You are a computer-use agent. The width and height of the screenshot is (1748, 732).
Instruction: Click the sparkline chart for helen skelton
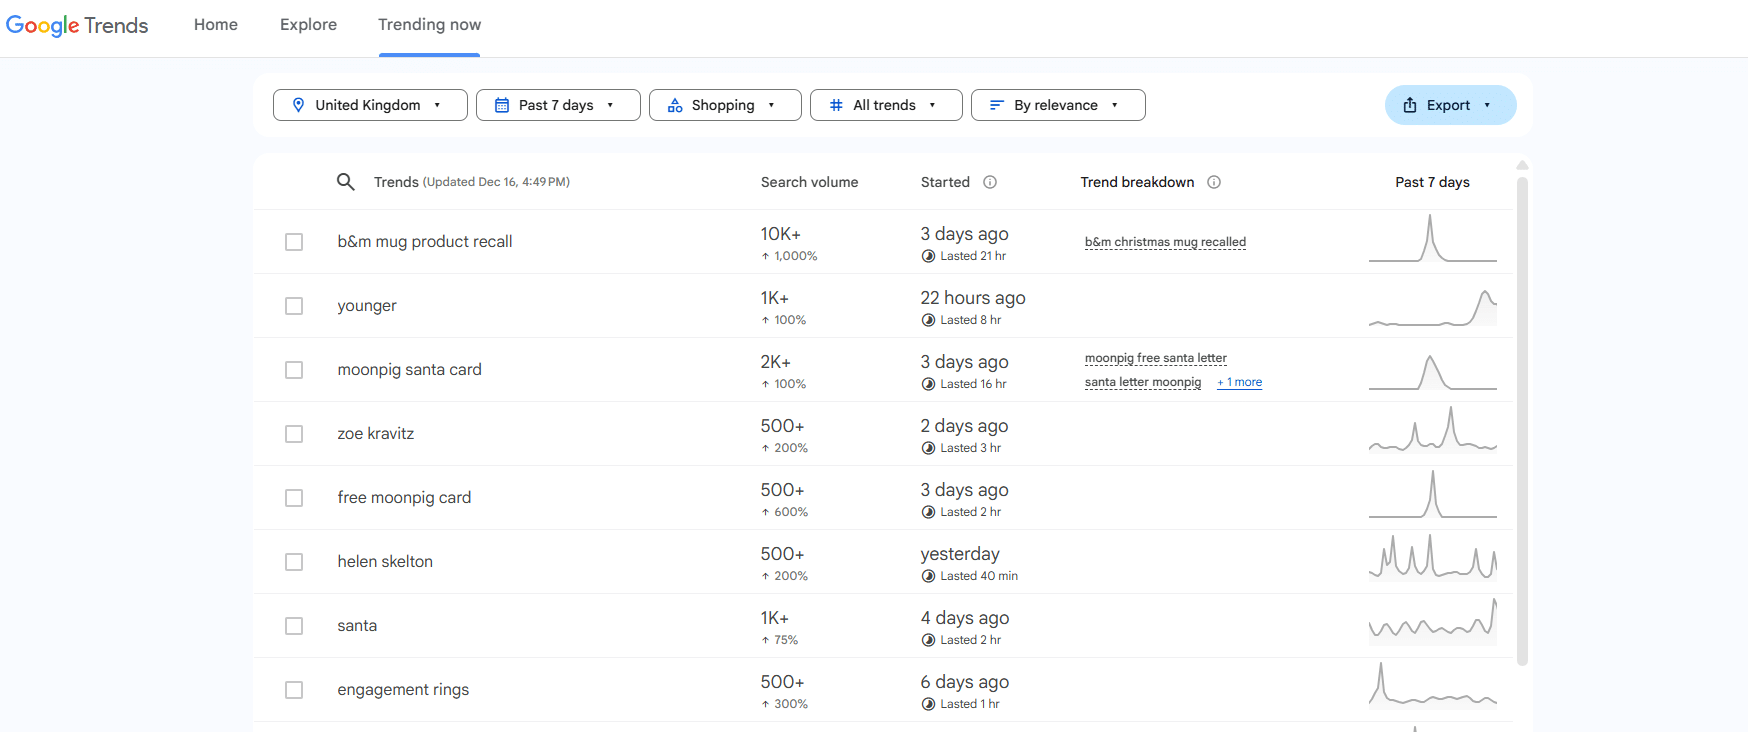(x=1433, y=558)
